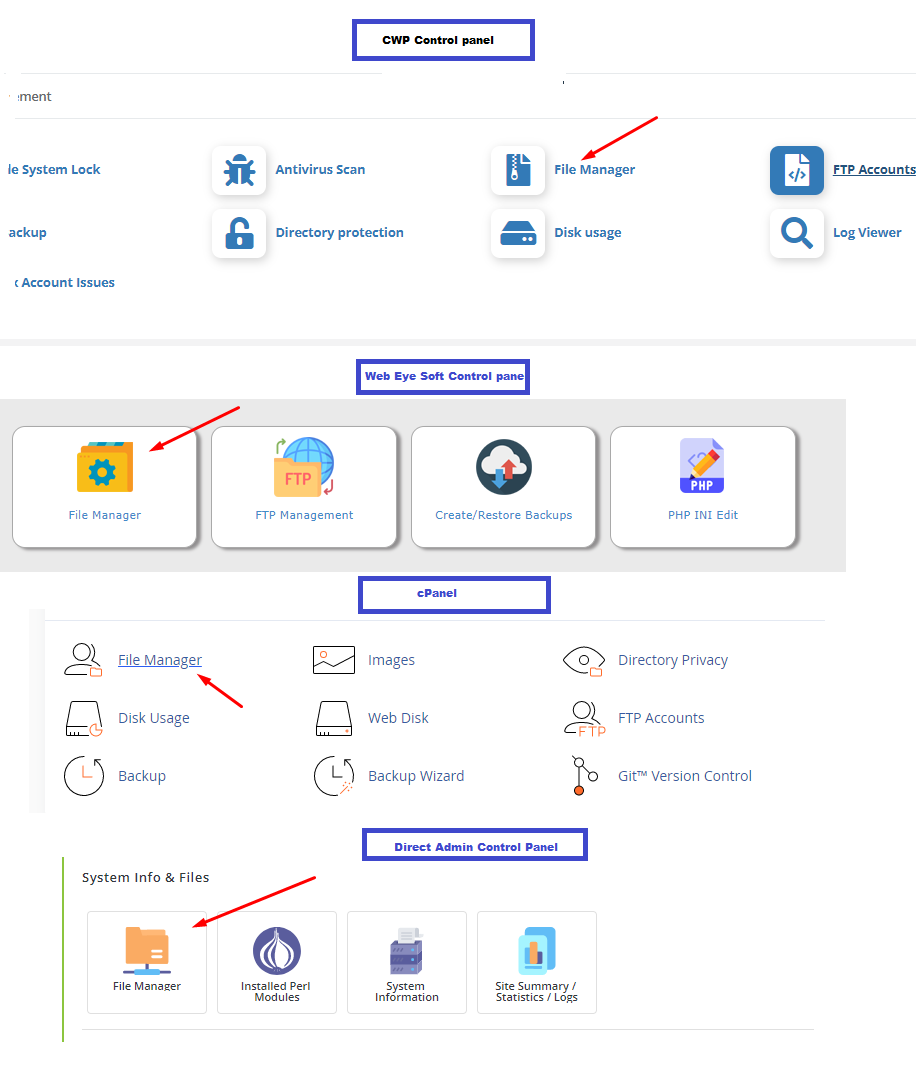Click the Backup Wizard link
Image resolution: width=916 pixels, height=1075 pixels.
point(415,776)
